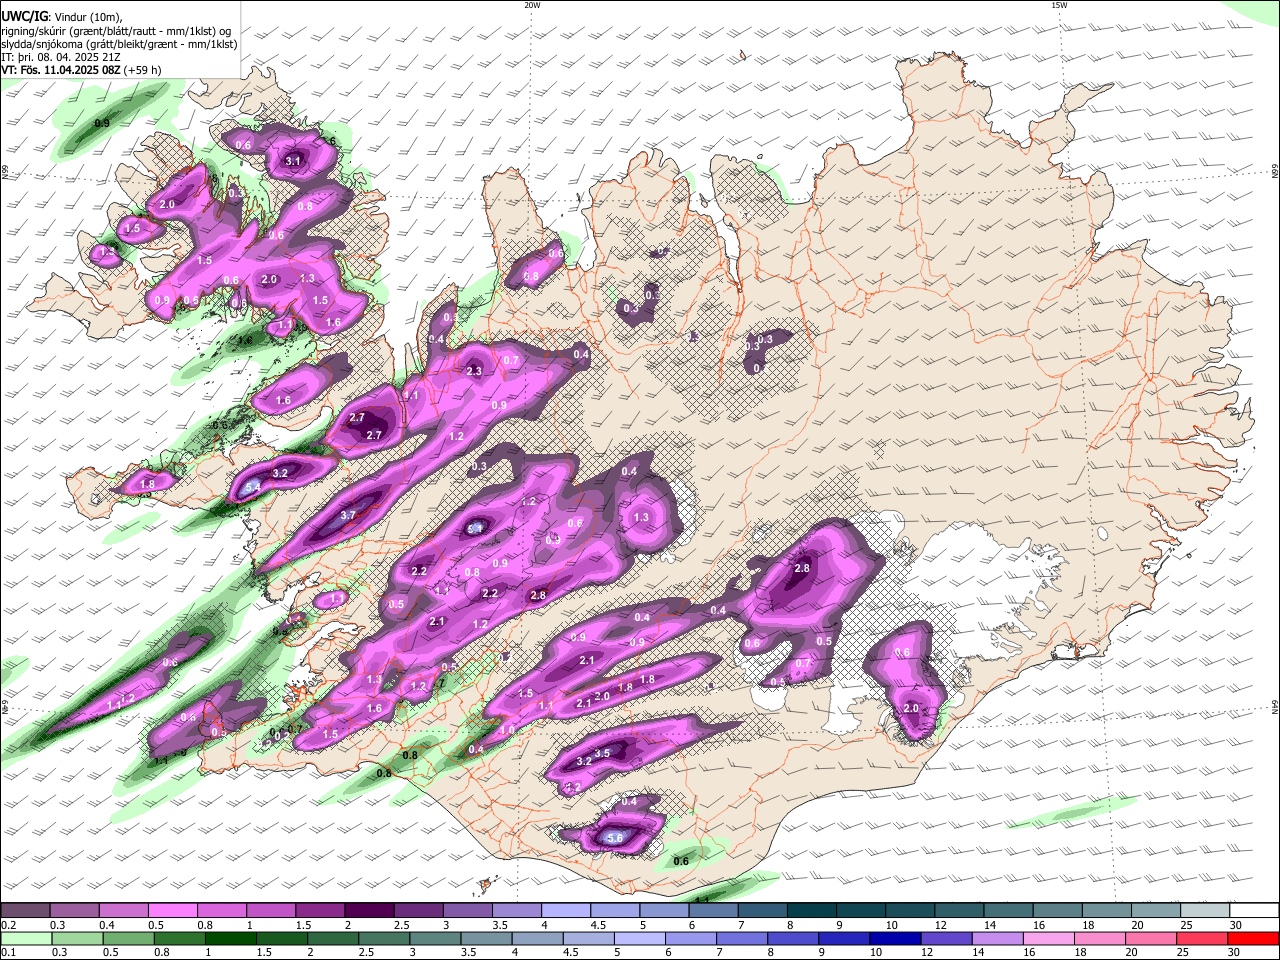
Task: Click the header line starting "slydda/snjókoma"
Action: click(120, 44)
